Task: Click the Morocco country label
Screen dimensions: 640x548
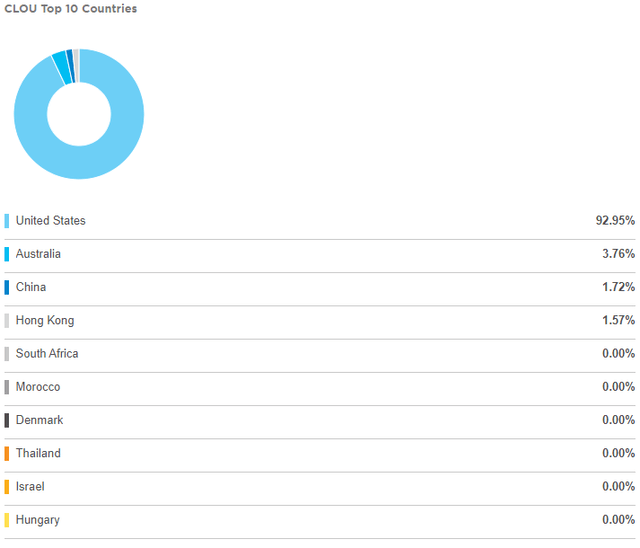Action: (38, 387)
